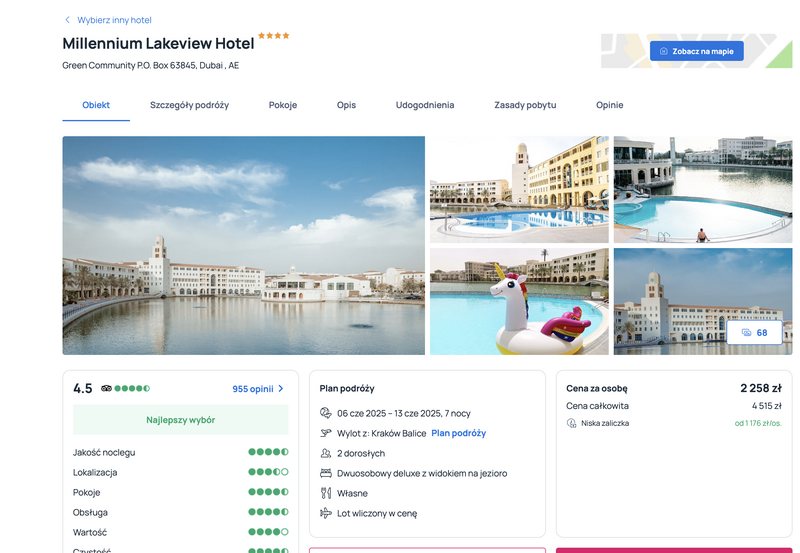Open the large lake view hotel photo
800x553 pixels.
coord(244,245)
